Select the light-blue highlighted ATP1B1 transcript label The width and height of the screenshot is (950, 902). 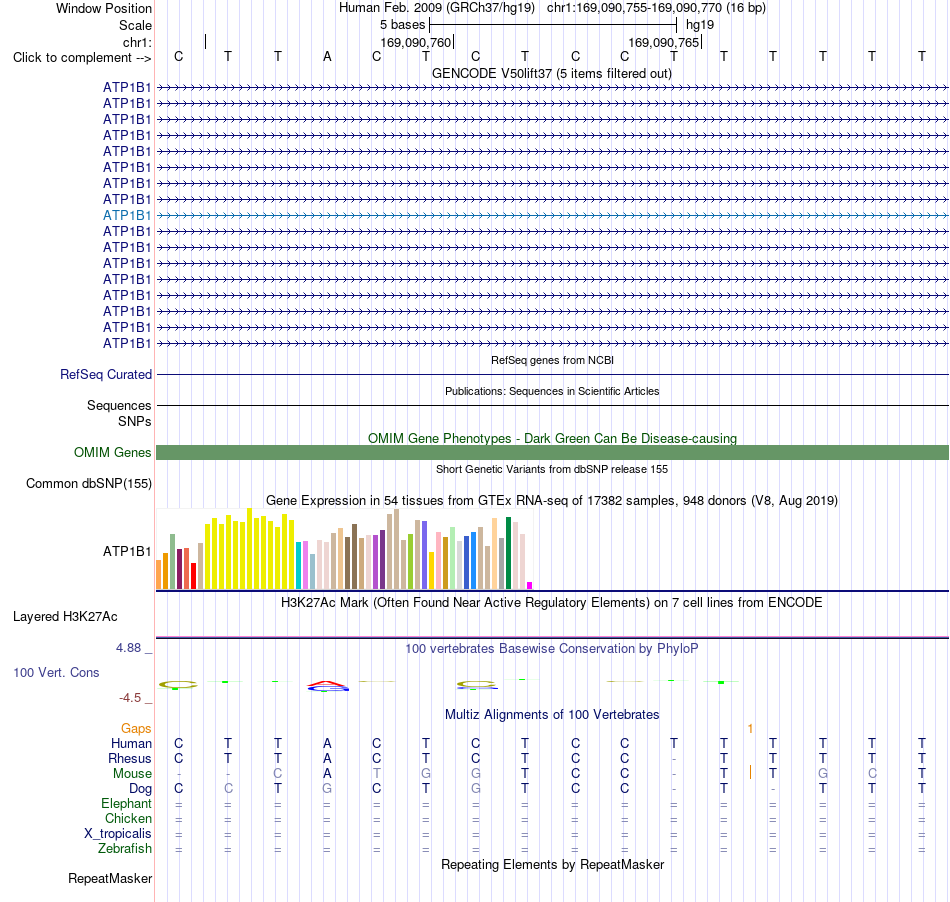coord(127,216)
